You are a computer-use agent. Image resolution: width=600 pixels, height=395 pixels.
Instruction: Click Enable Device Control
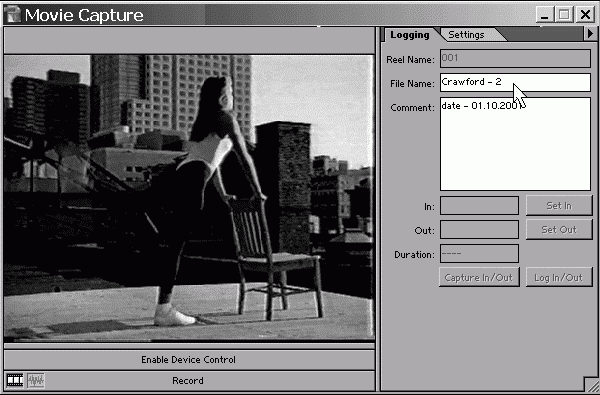point(189,360)
